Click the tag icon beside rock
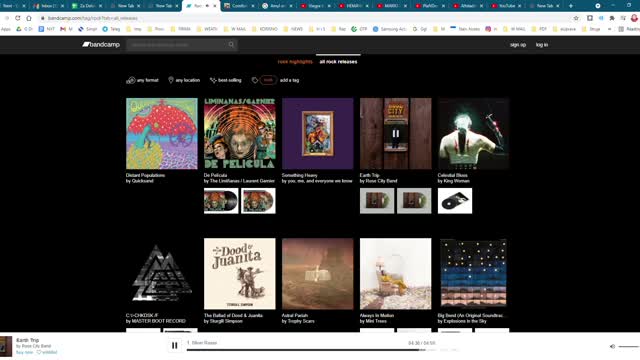Screen dimensions: 640x360 point(255,80)
